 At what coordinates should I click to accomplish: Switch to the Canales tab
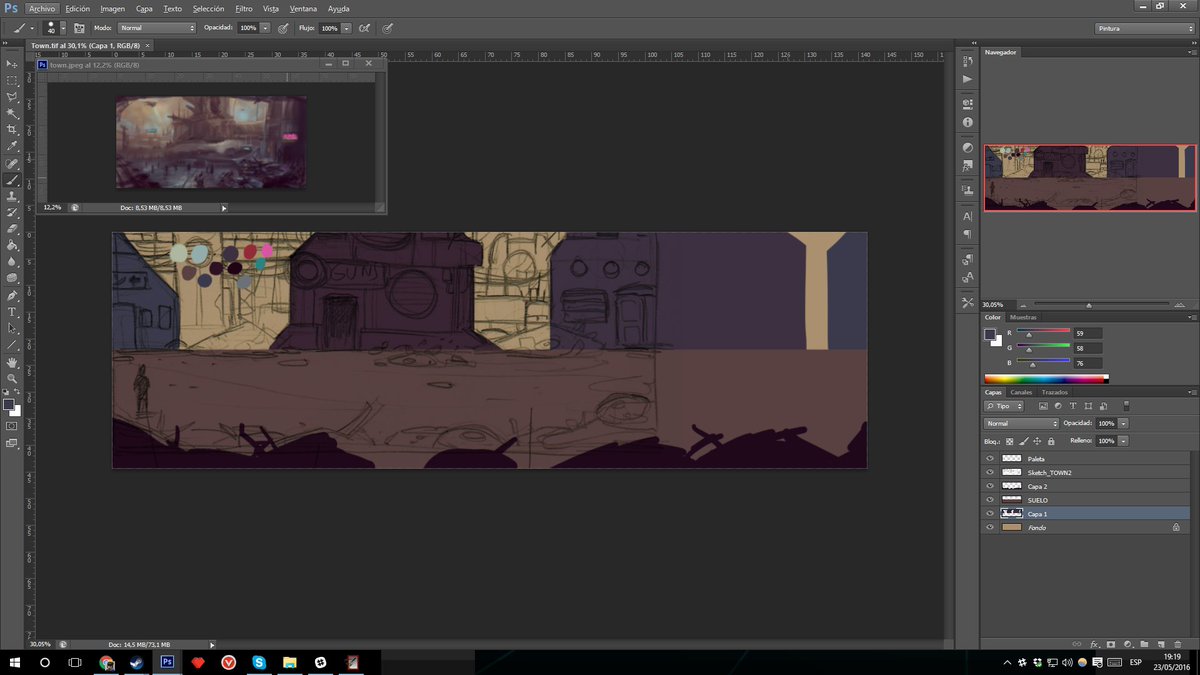[x=1020, y=392]
